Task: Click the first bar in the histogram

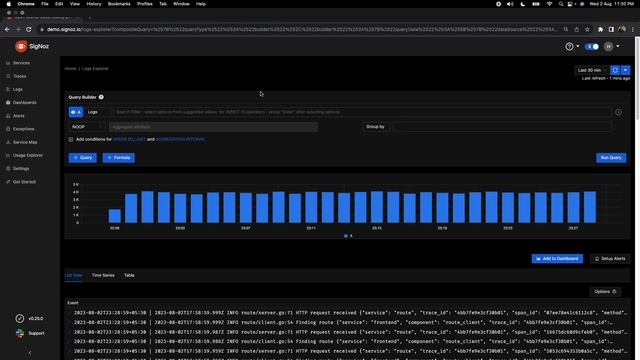Action: coord(115,216)
